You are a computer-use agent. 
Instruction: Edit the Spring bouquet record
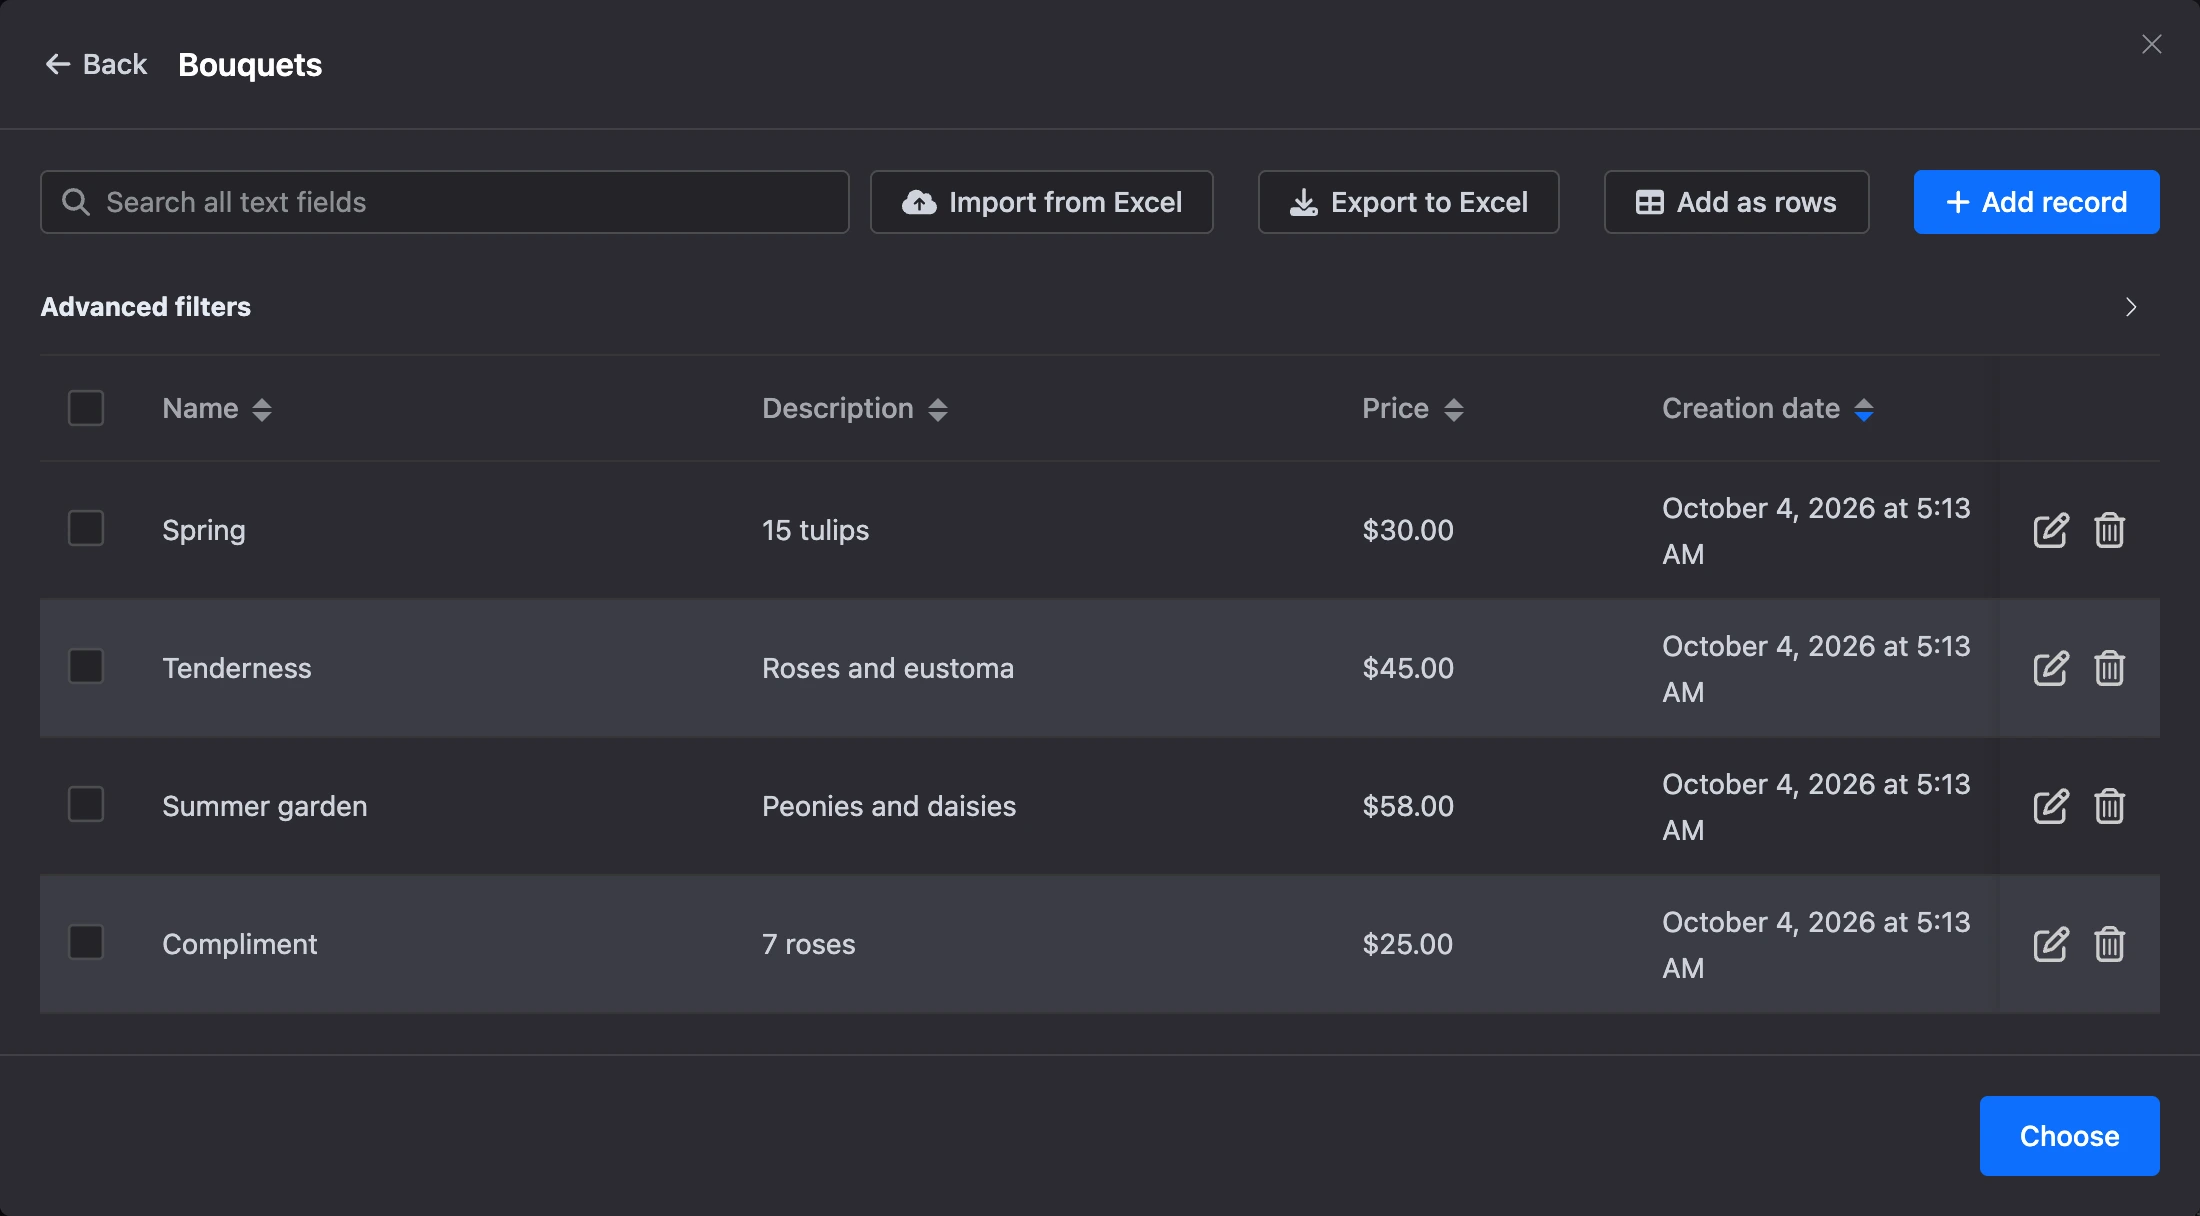click(2051, 530)
